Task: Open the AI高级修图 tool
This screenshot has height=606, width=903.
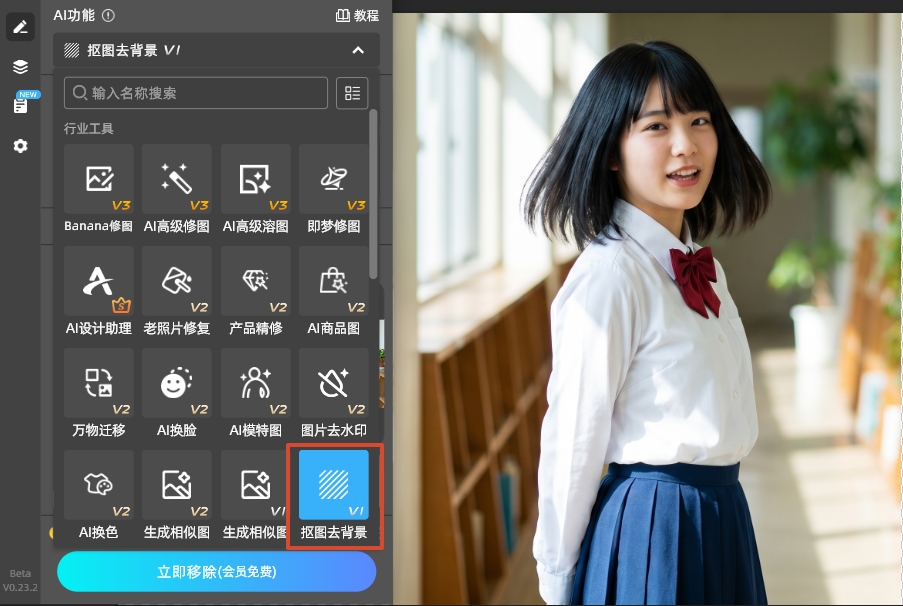Action: click(x=177, y=188)
